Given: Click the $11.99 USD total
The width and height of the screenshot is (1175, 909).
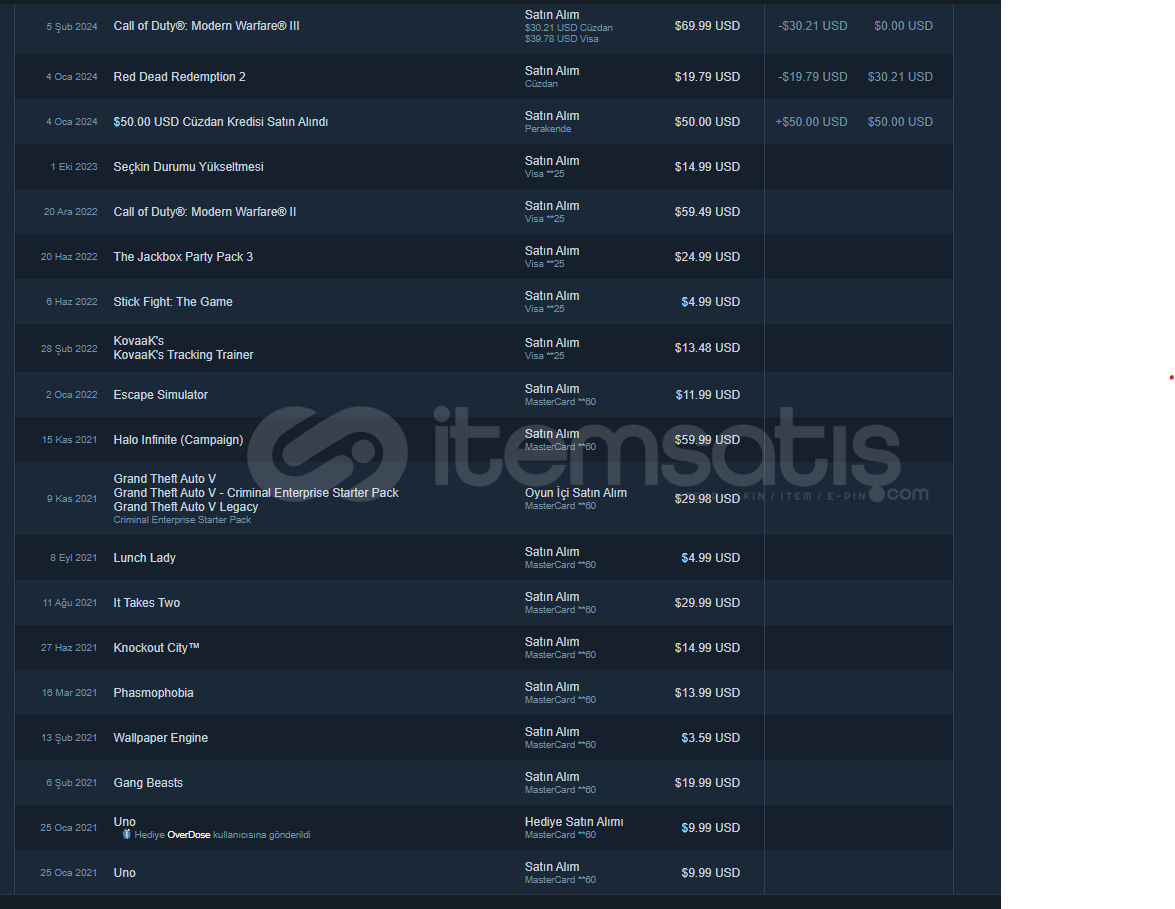Looking at the screenshot, I should pyautogui.click(x=707, y=395).
